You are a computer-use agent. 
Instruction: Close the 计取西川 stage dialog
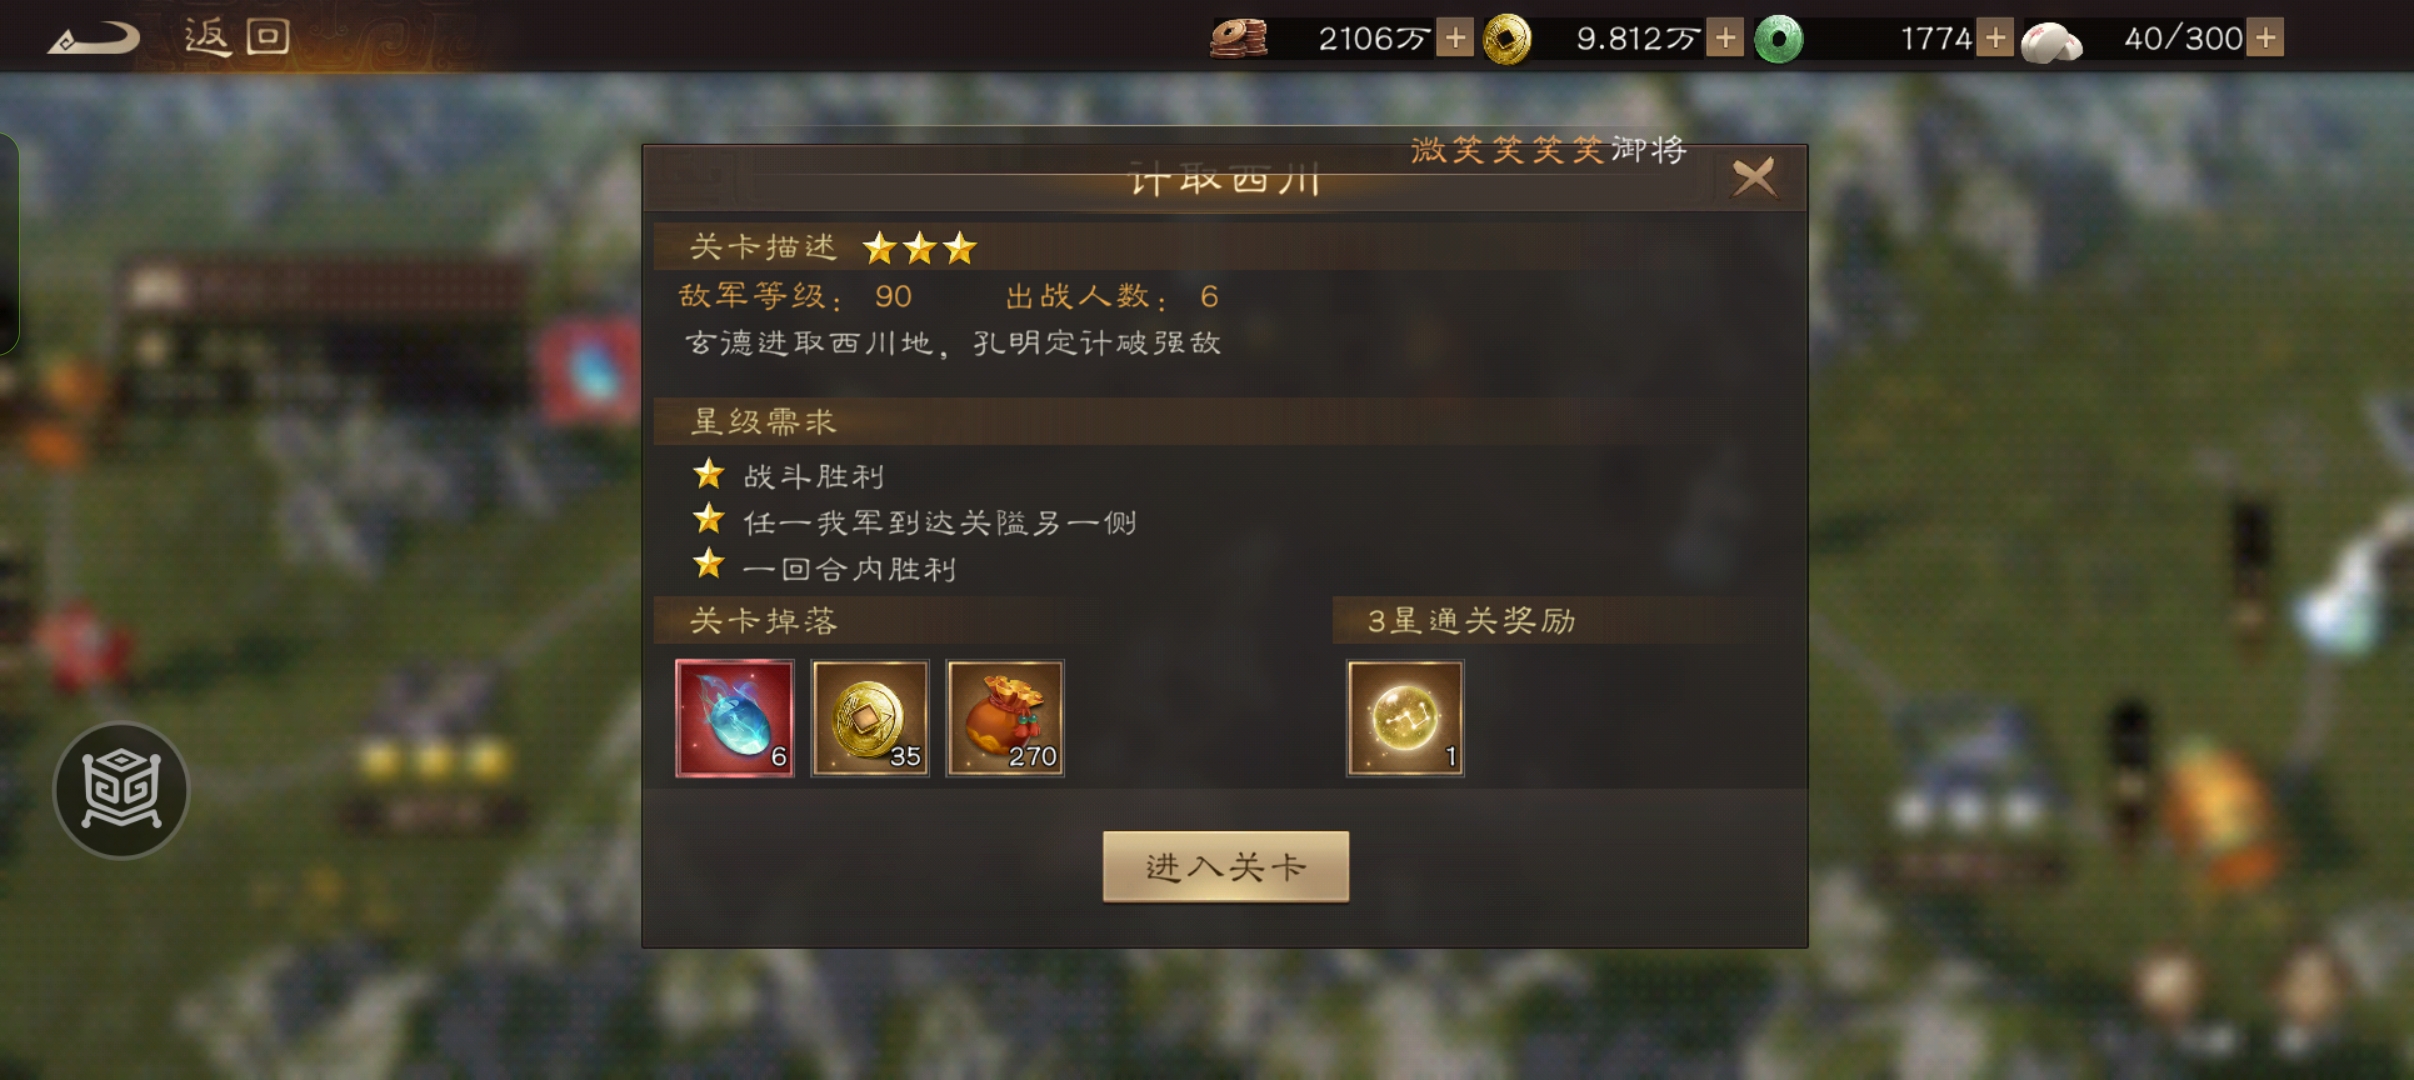(1754, 178)
